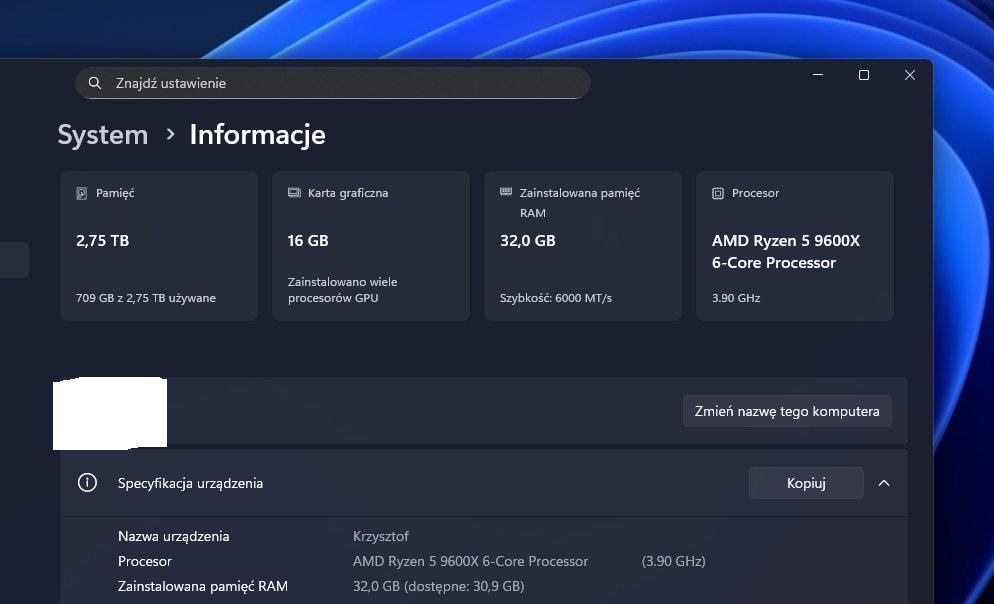Open the Karta graficzna 16 GB card
Screen dimensions: 994x604
click(371, 246)
